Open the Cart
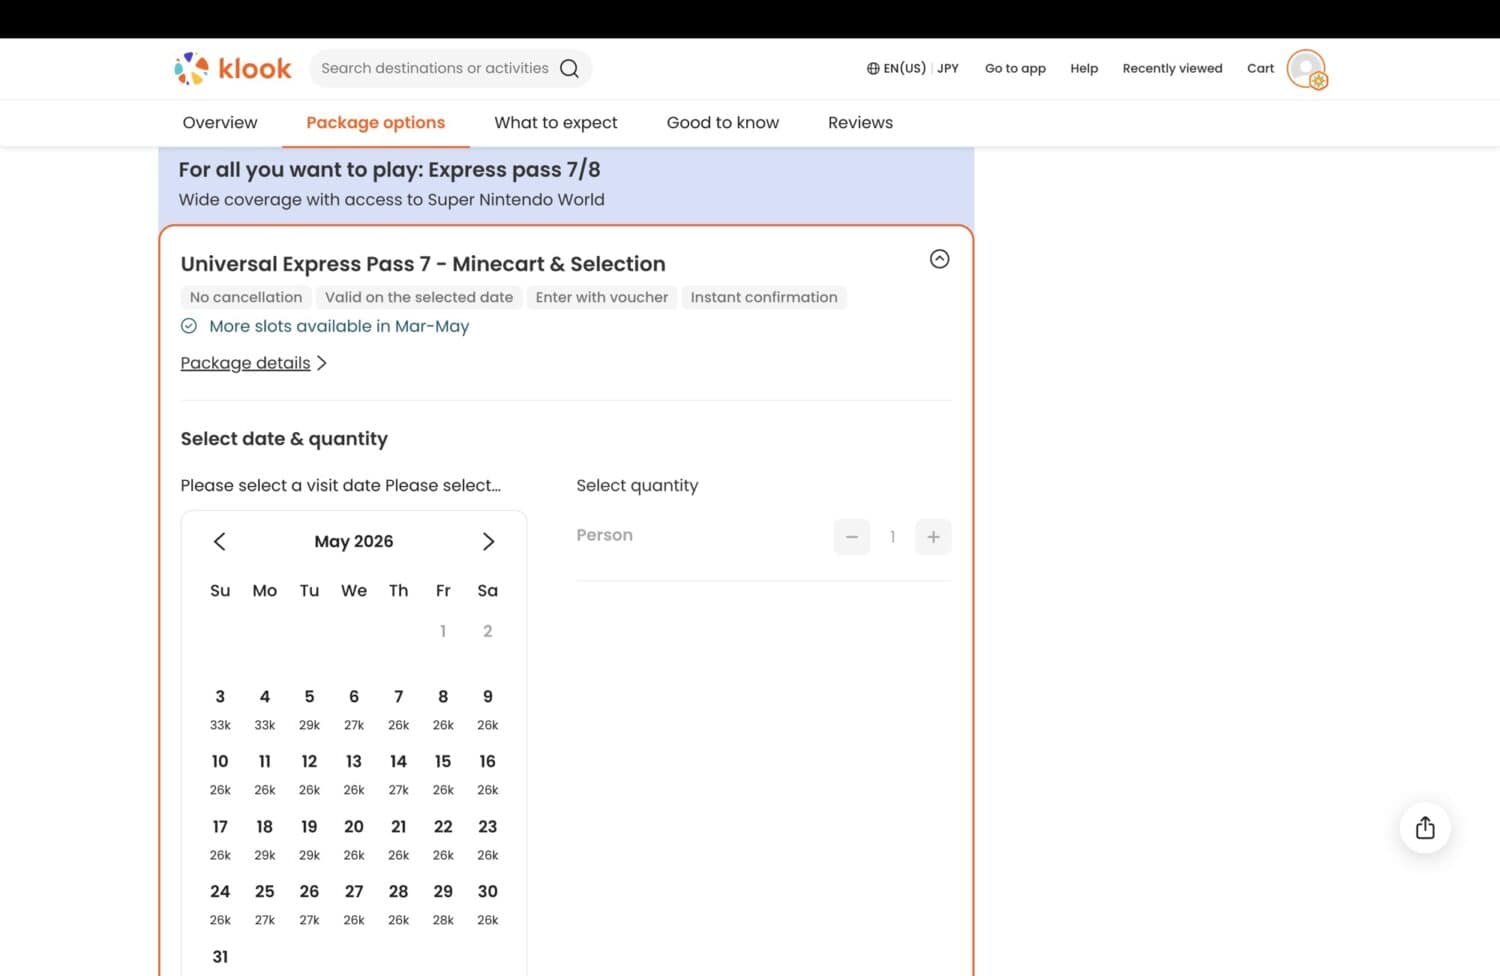This screenshot has width=1500, height=976. 1260,68
